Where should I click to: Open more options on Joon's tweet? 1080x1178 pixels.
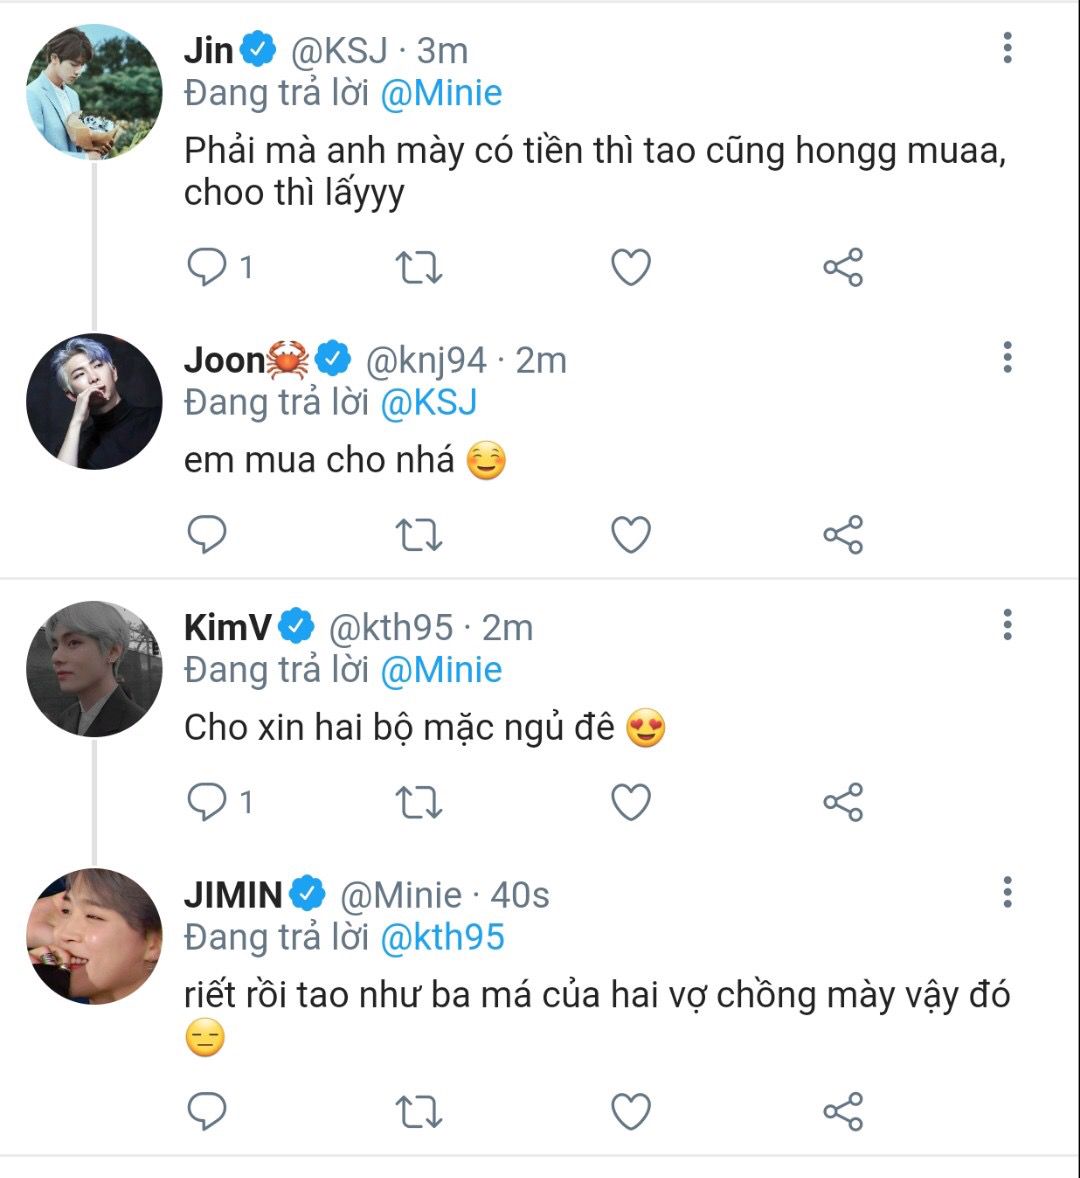point(1007,357)
